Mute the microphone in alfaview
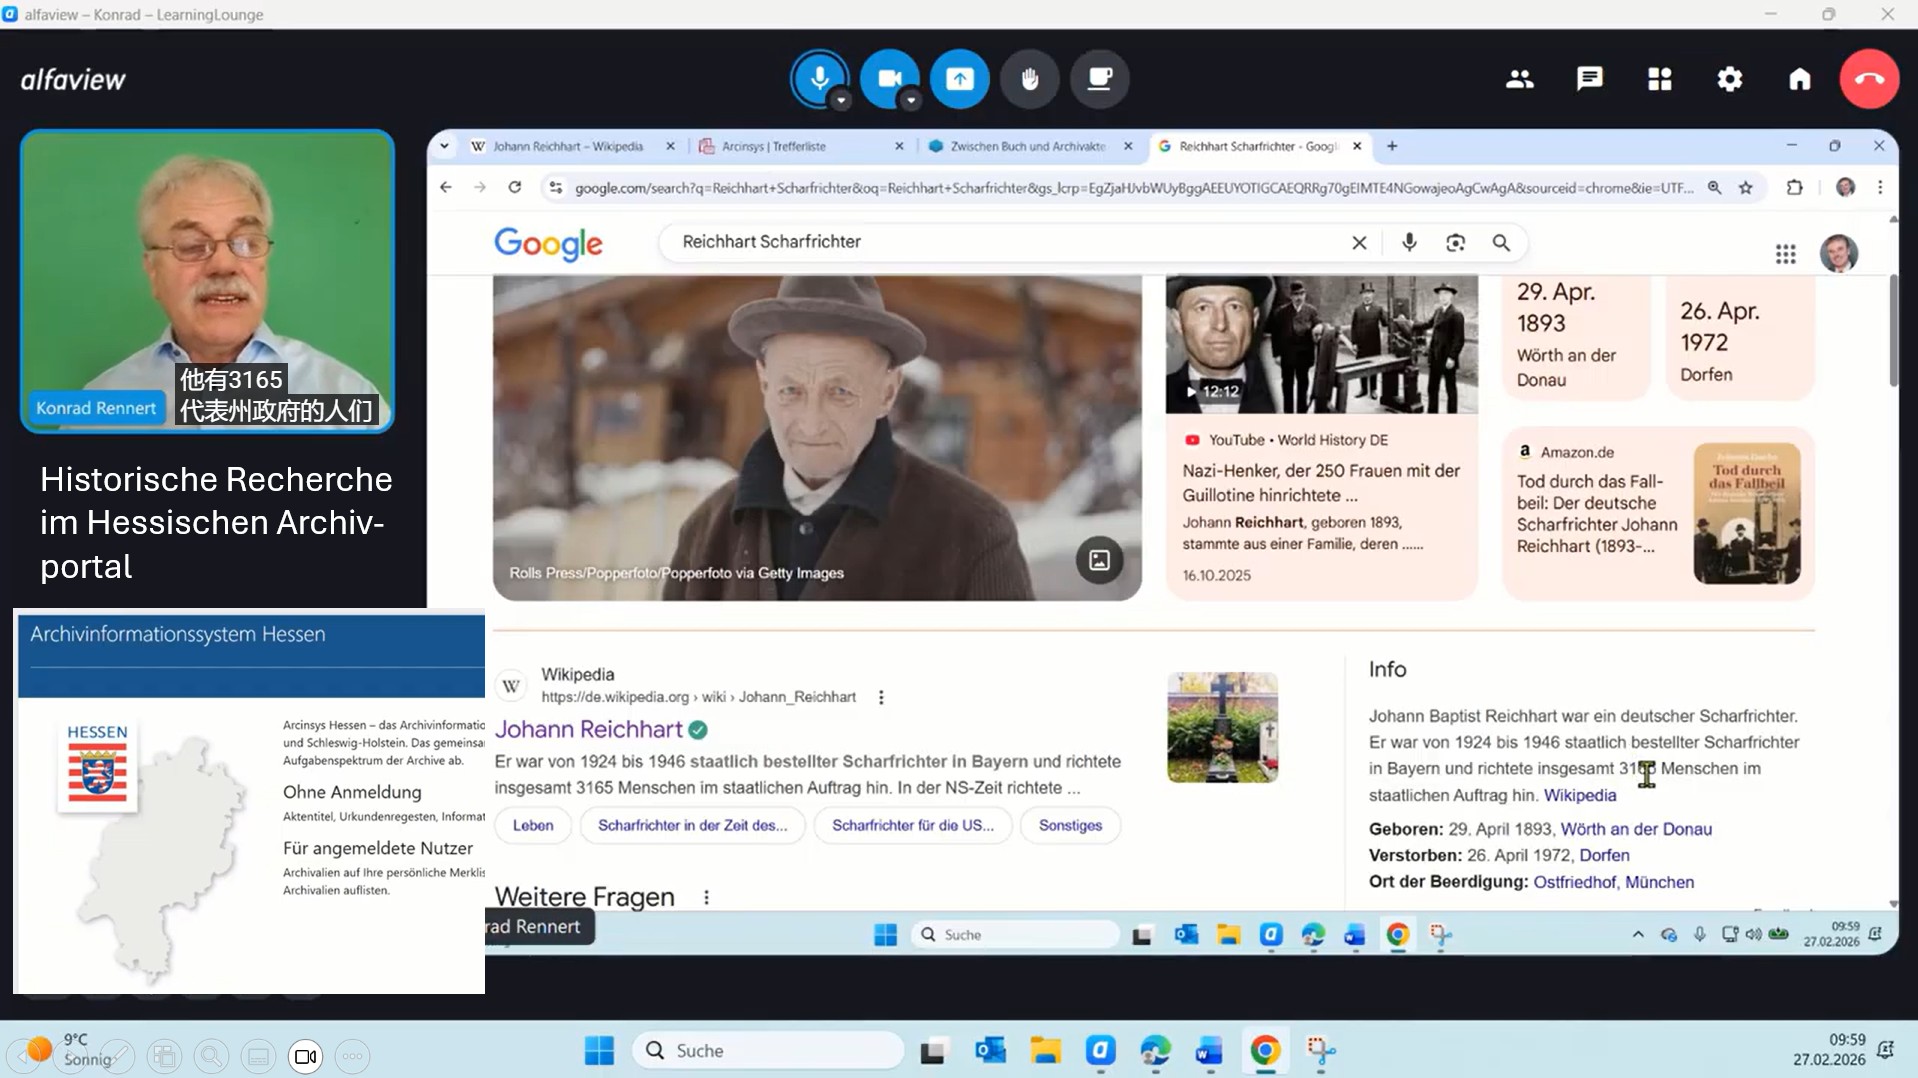This screenshot has height=1078, width=1918. click(x=819, y=77)
